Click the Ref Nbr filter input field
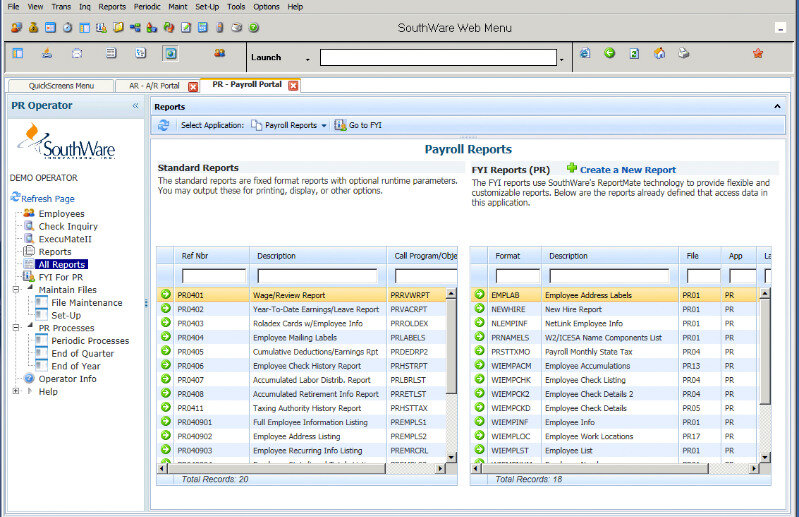The width and height of the screenshot is (799, 517). click(x=213, y=275)
